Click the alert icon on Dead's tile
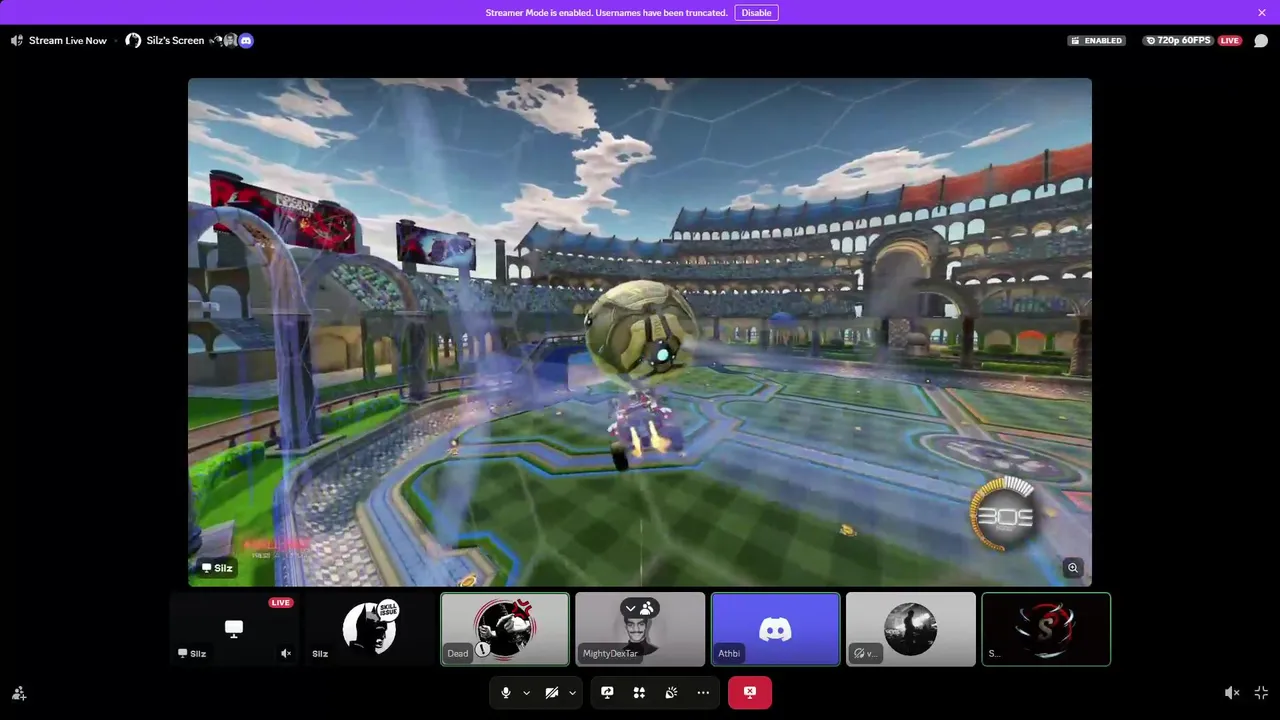The height and width of the screenshot is (720, 1280). (x=483, y=650)
